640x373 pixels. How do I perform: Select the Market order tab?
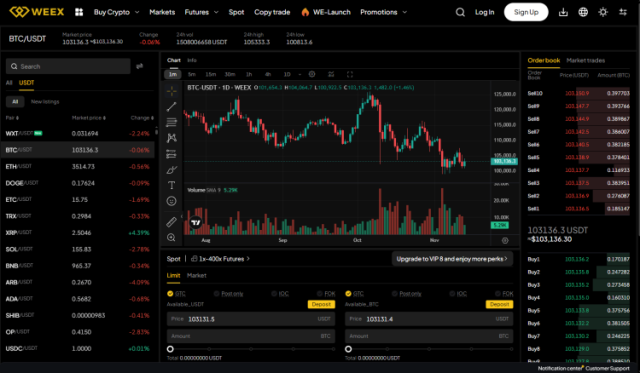coord(196,275)
